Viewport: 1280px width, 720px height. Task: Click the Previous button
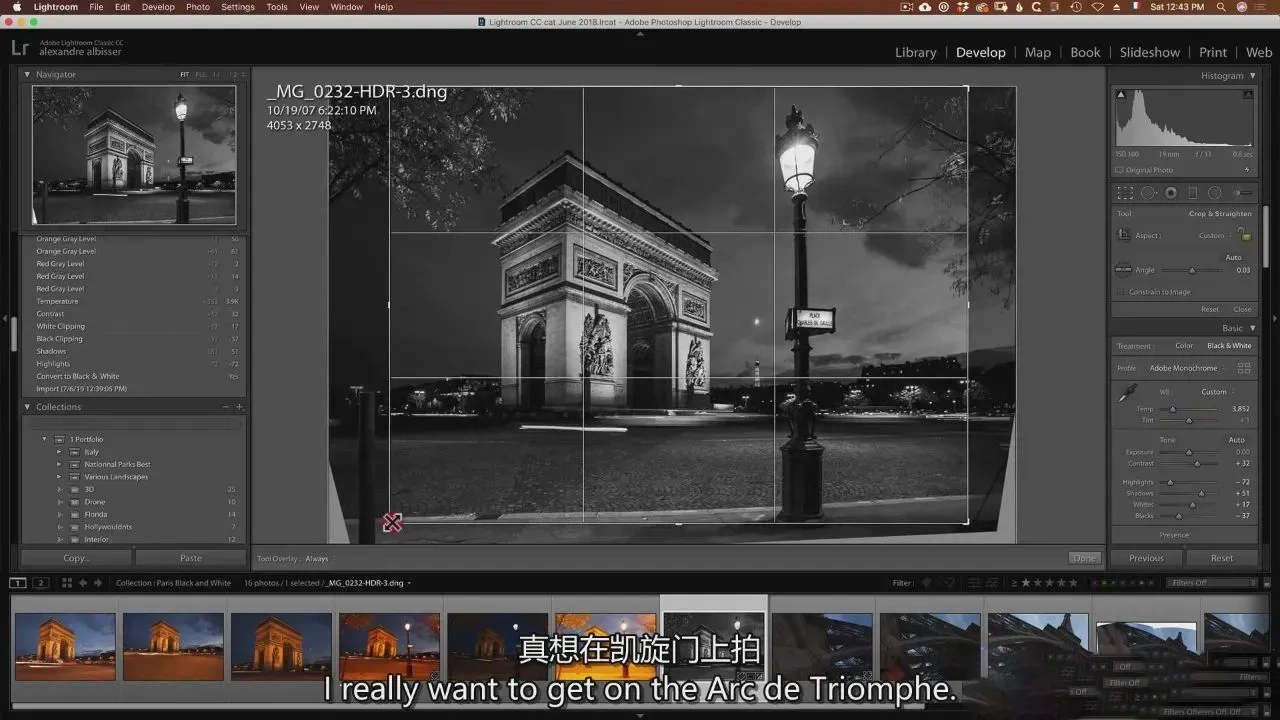tap(1146, 558)
